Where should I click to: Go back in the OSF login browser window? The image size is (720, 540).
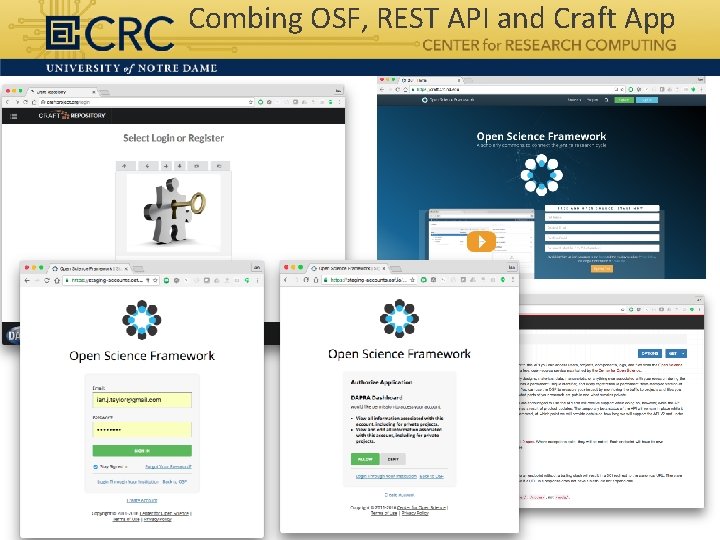point(27,280)
